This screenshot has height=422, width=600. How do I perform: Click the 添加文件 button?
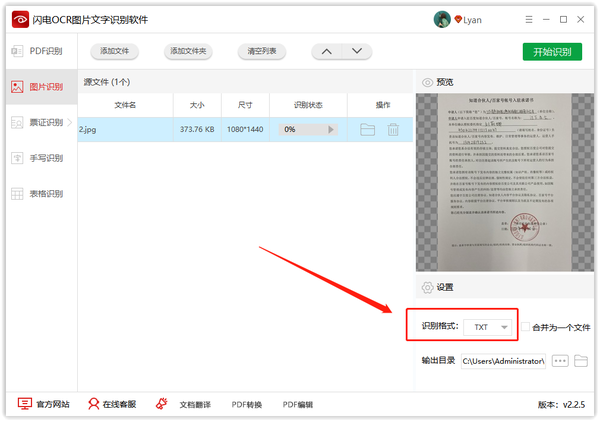pyautogui.click(x=114, y=52)
